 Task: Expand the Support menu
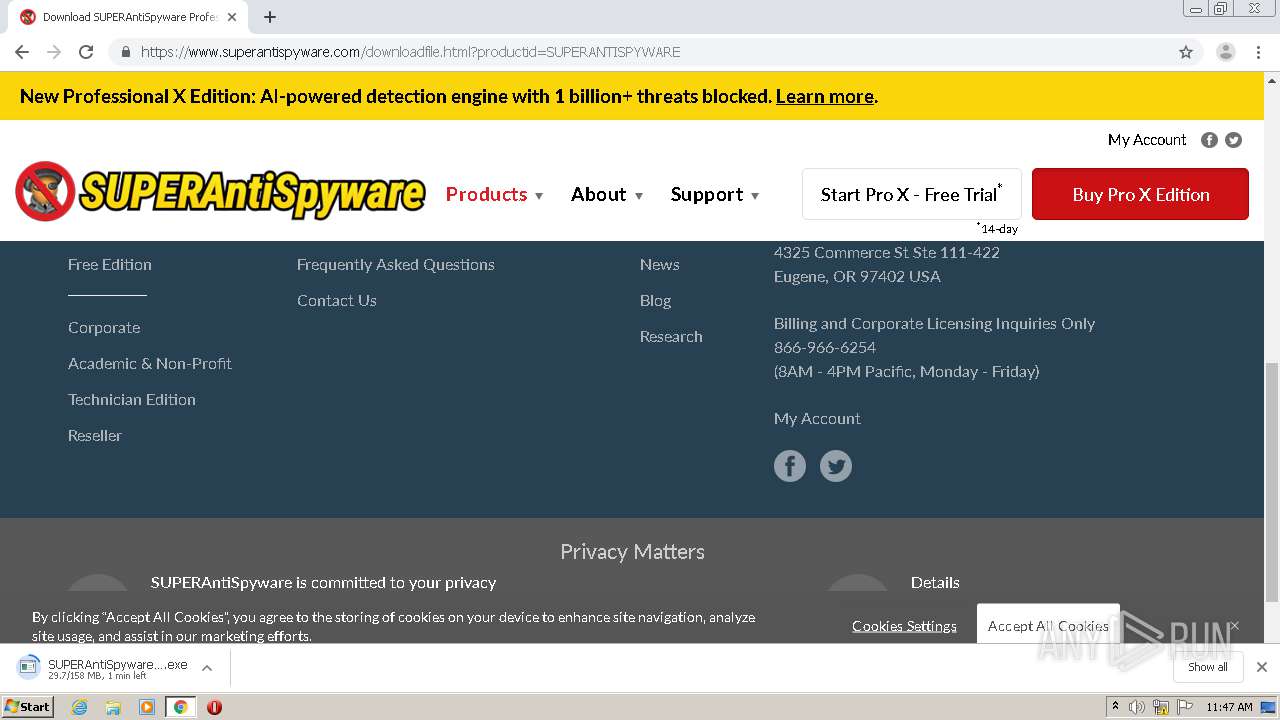[715, 194]
